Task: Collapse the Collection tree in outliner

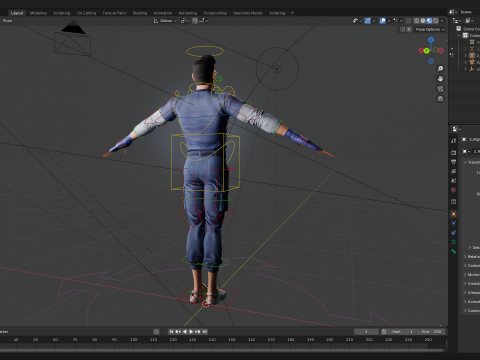Action: [x=460, y=35]
